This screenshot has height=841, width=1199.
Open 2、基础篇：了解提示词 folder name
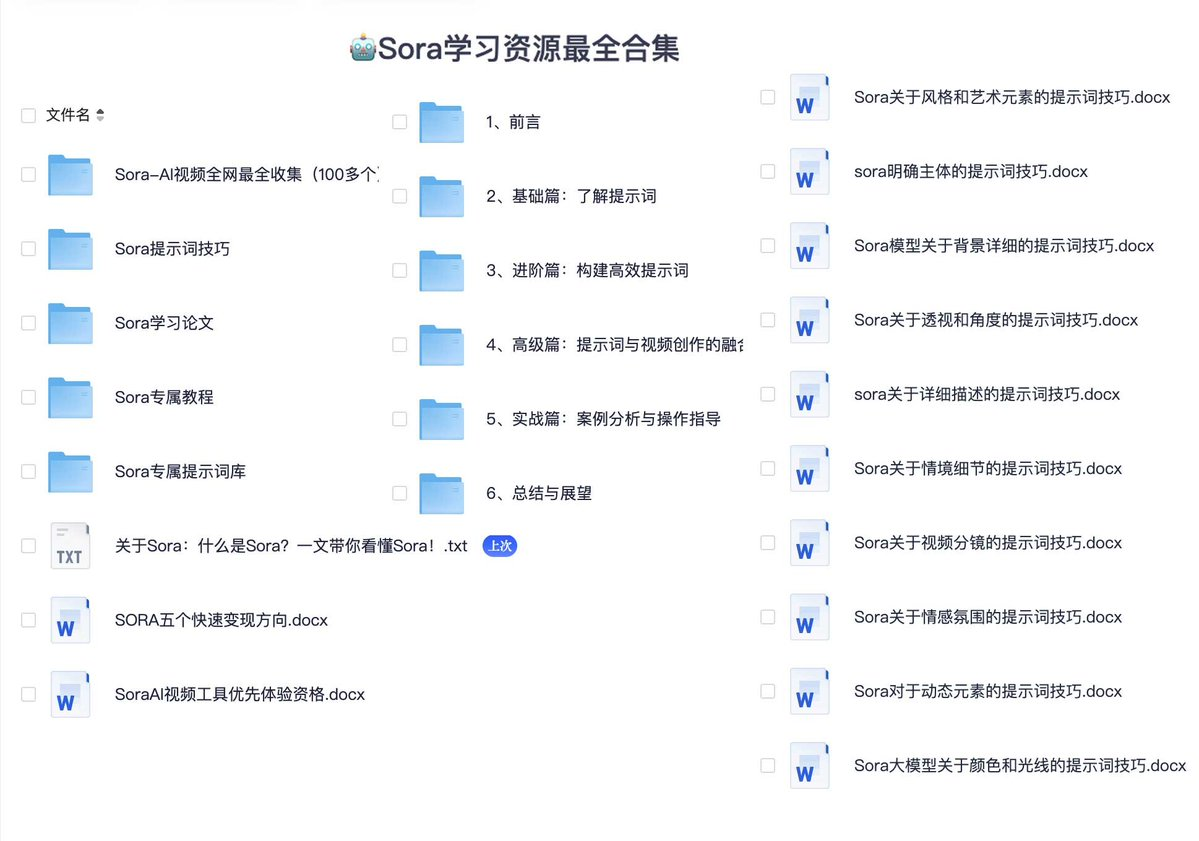[571, 196]
